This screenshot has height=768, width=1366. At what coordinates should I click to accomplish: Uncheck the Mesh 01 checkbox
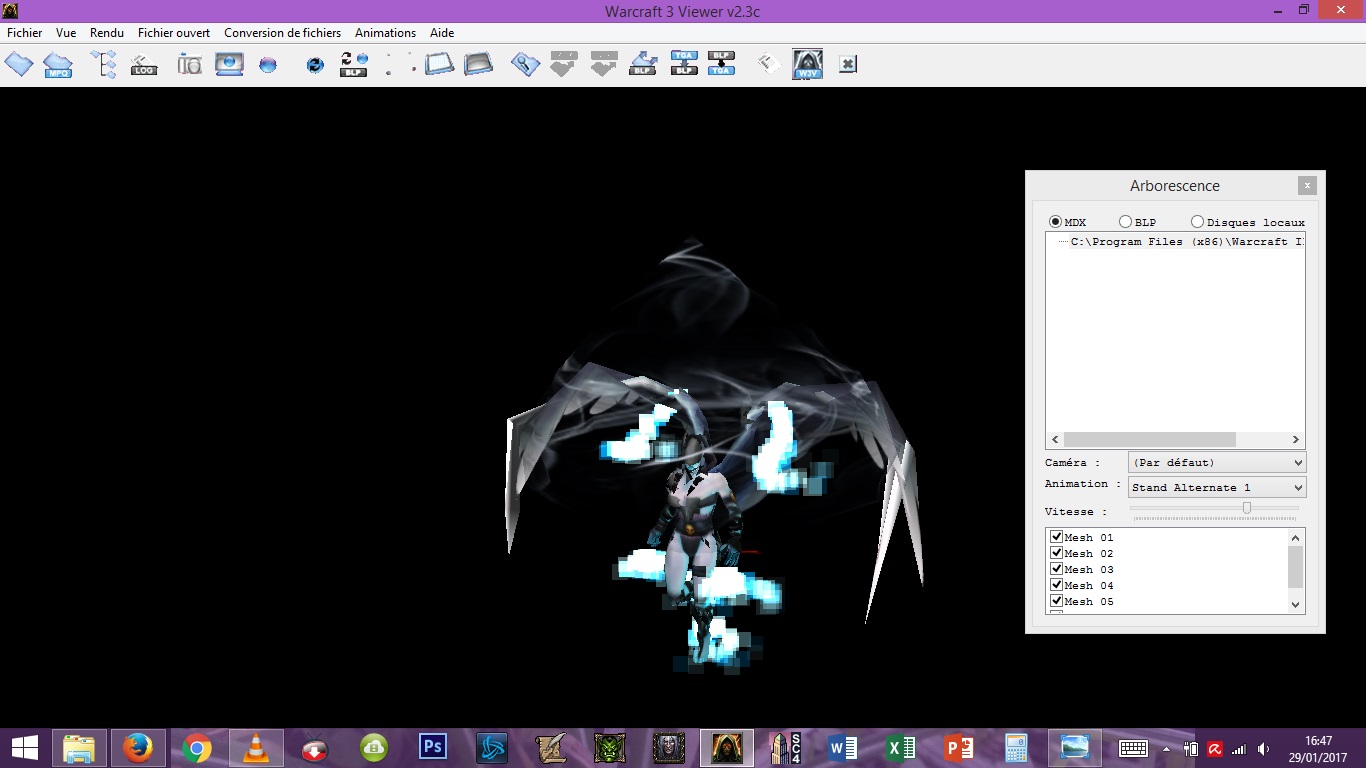[1056, 537]
